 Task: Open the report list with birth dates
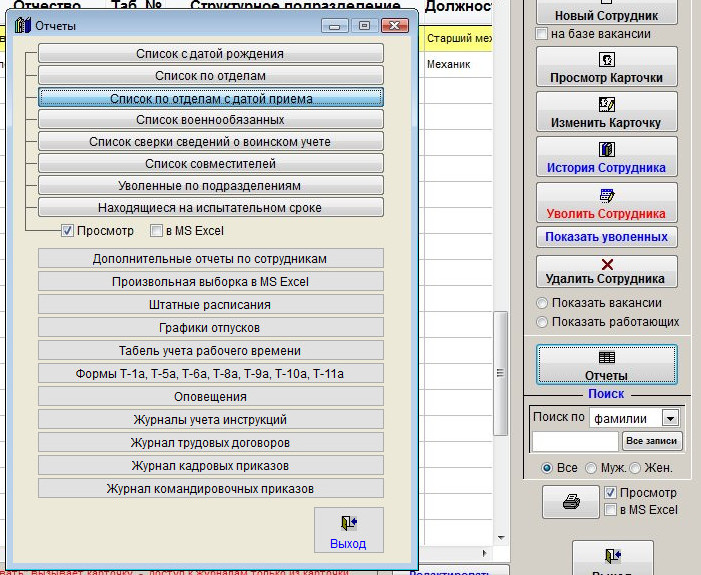[x=211, y=53]
